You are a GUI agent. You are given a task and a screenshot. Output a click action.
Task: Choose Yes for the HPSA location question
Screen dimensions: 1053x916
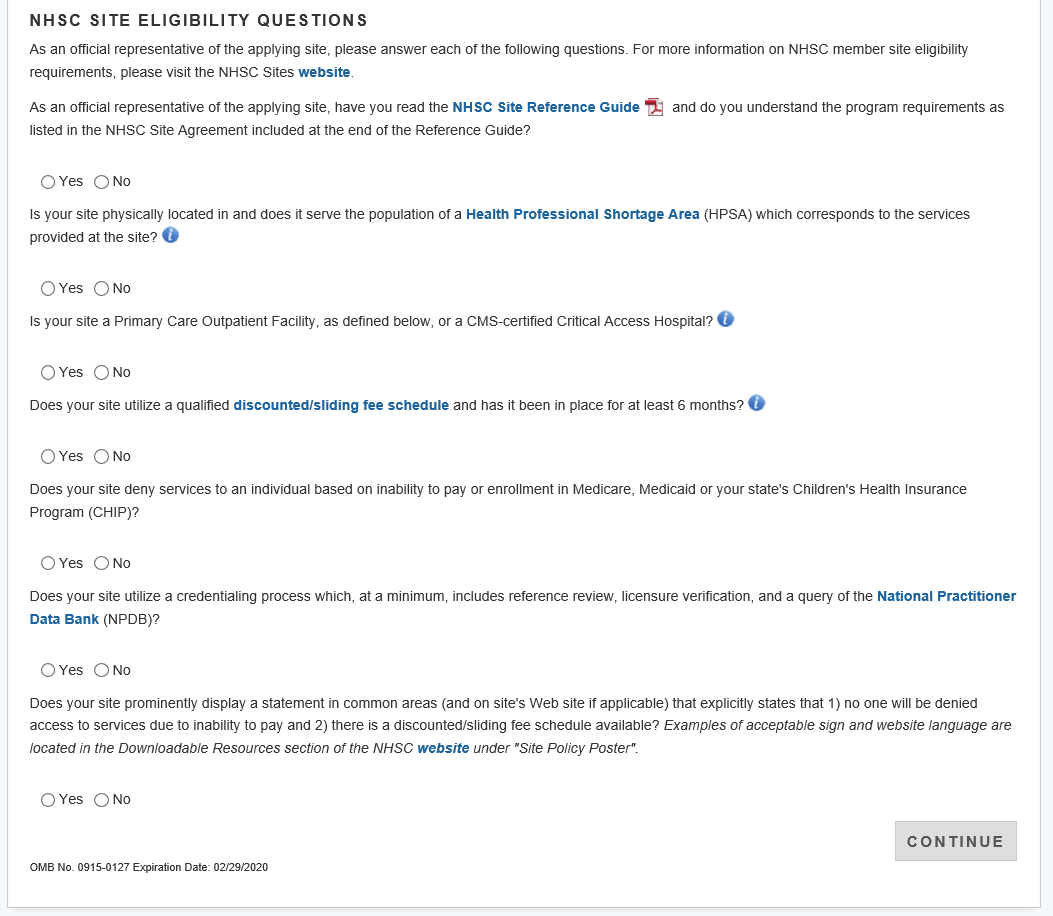48,289
